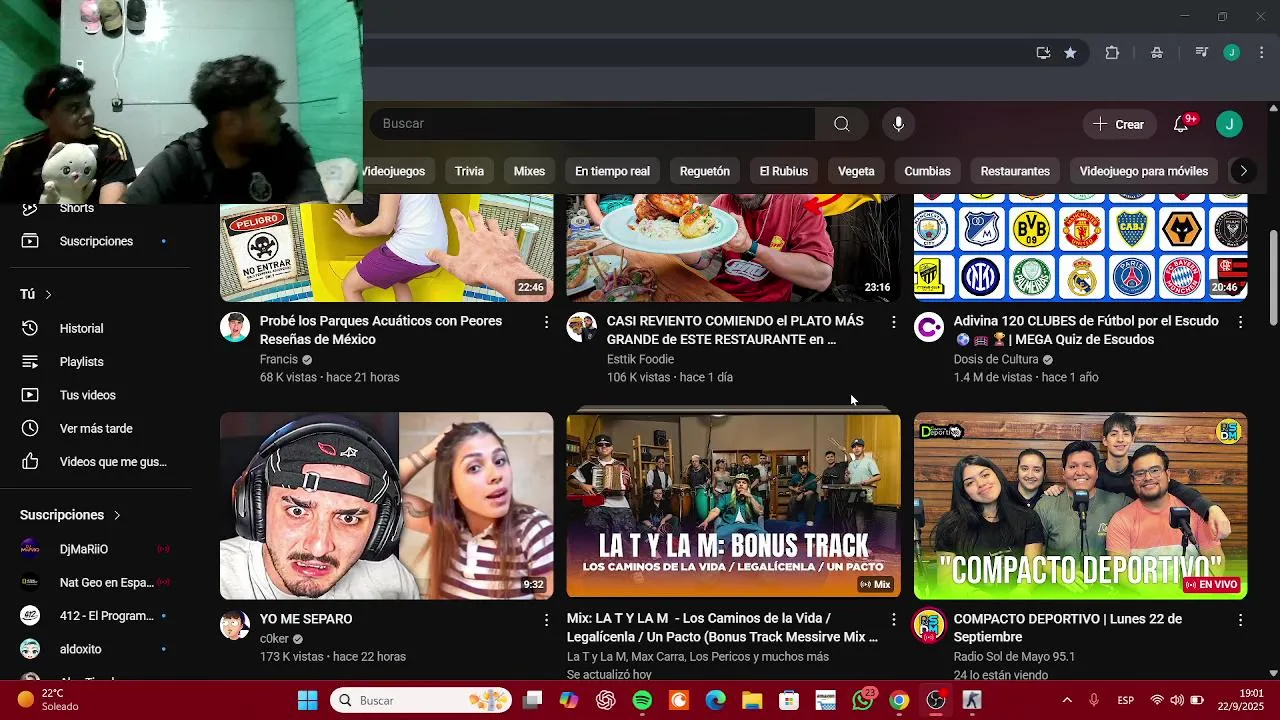Open the aldoxito subscription channel

[x=96, y=649]
